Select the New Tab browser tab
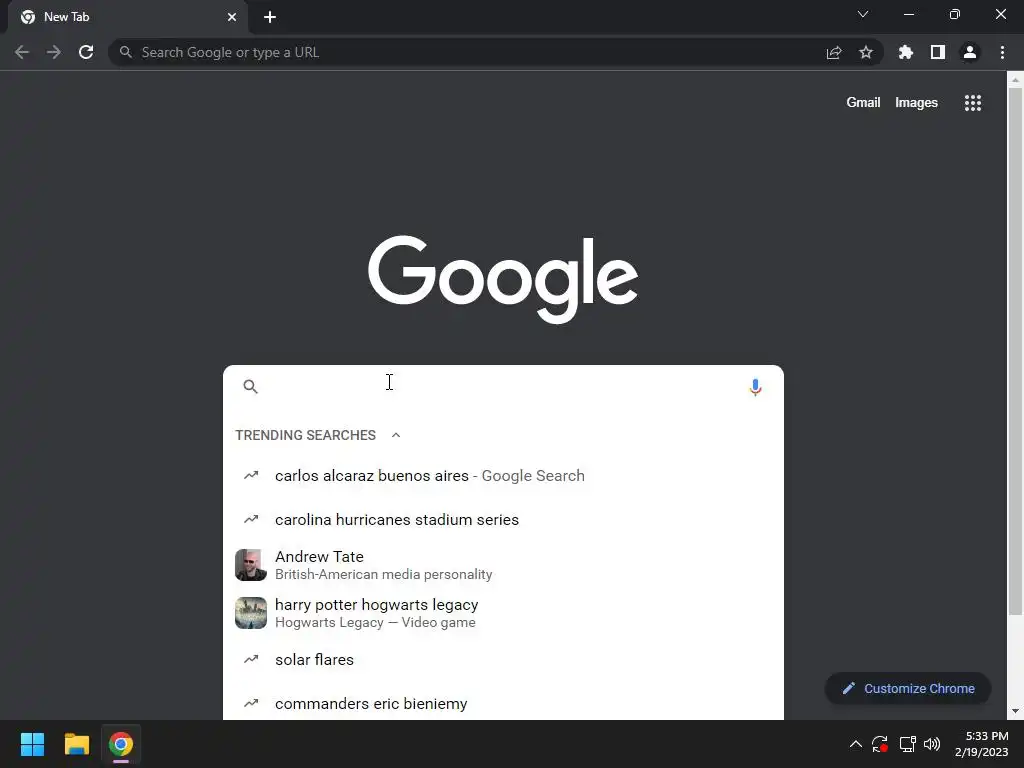Image resolution: width=1024 pixels, height=768 pixels. pos(127,17)
